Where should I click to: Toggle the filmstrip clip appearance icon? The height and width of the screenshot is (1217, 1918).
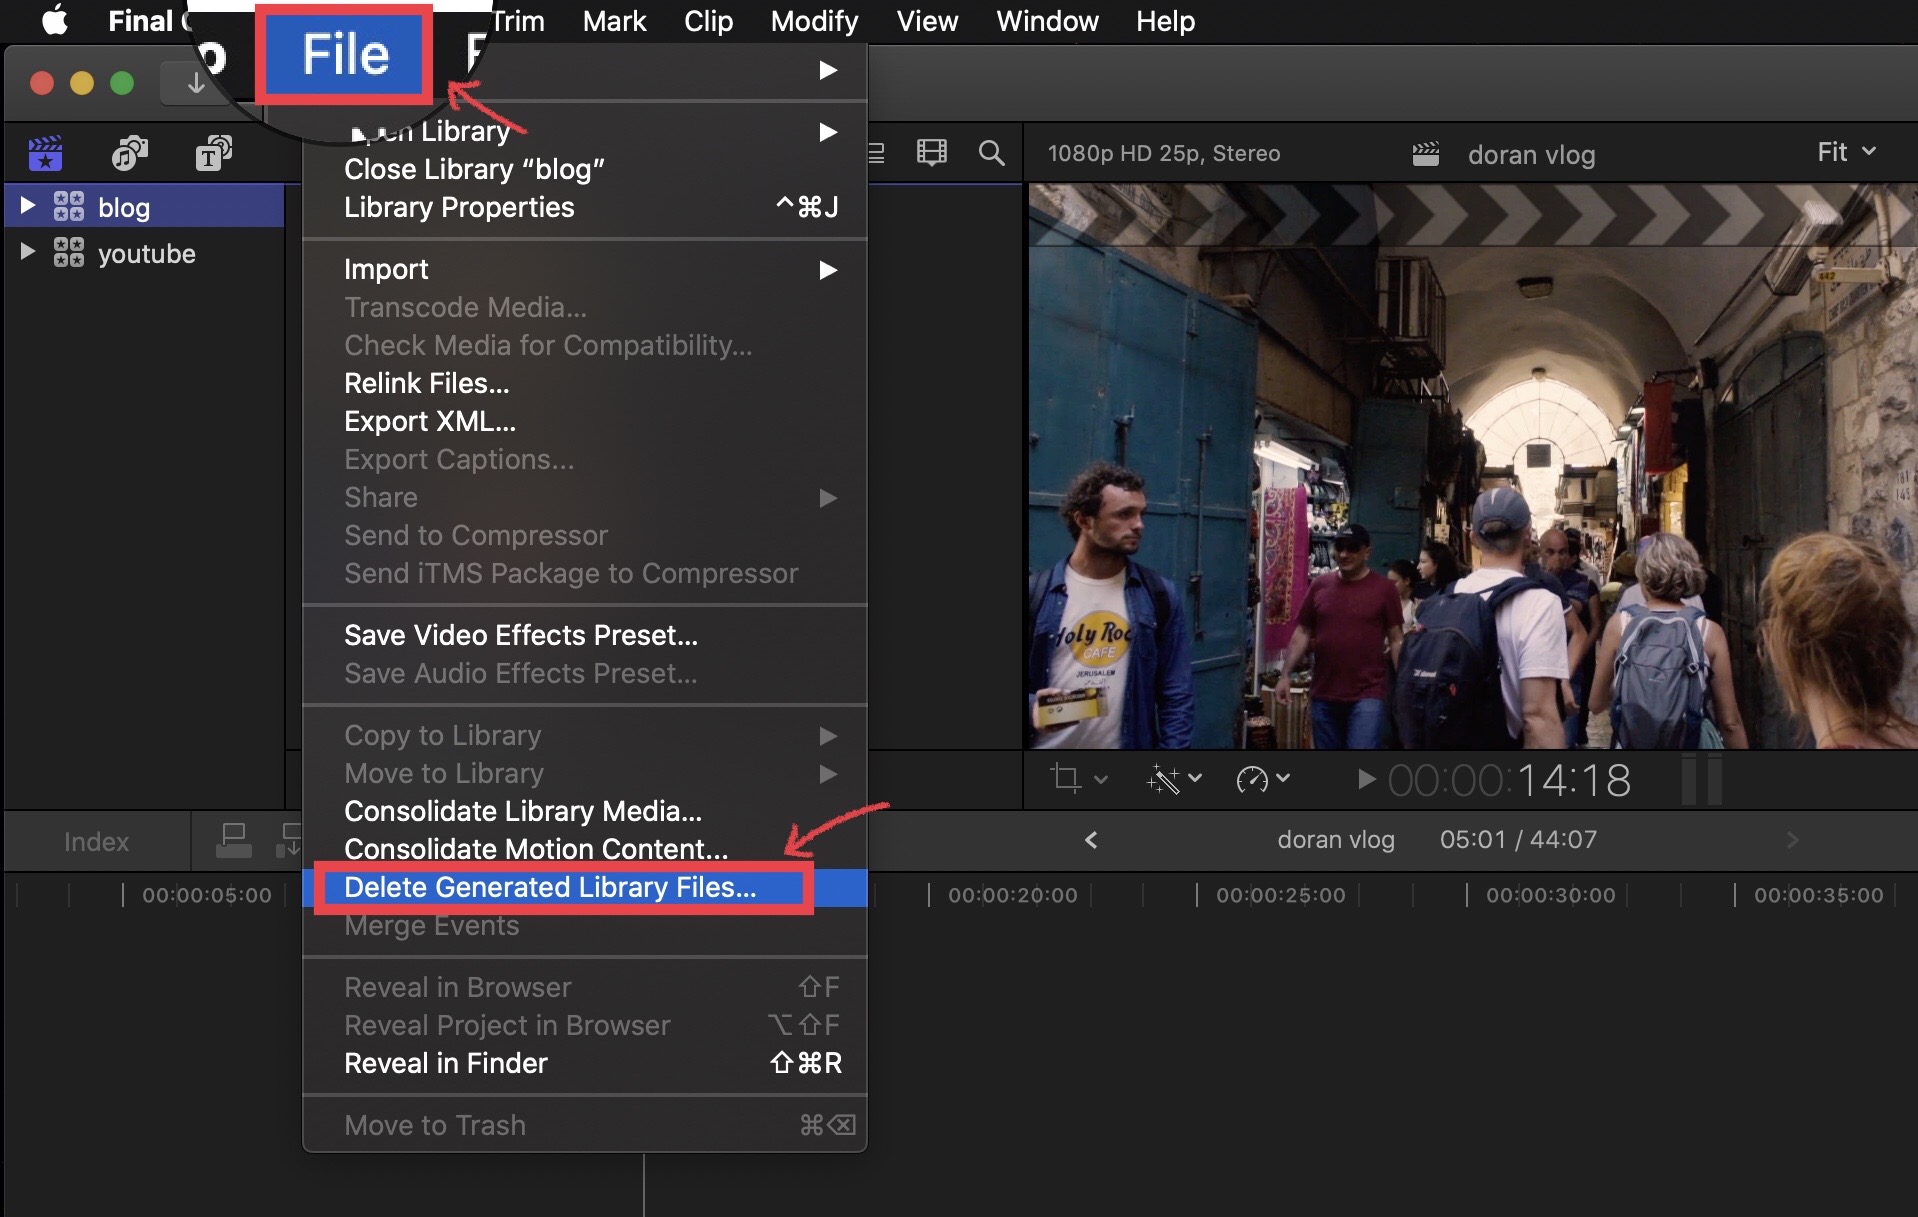coord(931,153)
